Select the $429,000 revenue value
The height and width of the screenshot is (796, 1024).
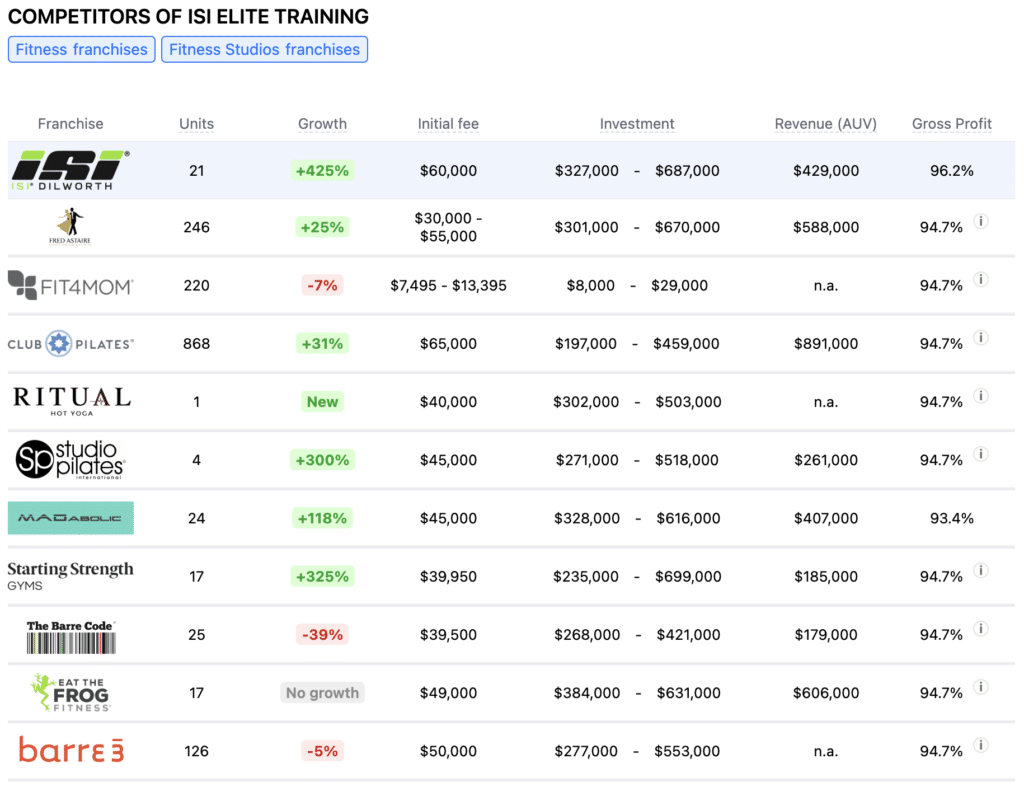point(825,170)
